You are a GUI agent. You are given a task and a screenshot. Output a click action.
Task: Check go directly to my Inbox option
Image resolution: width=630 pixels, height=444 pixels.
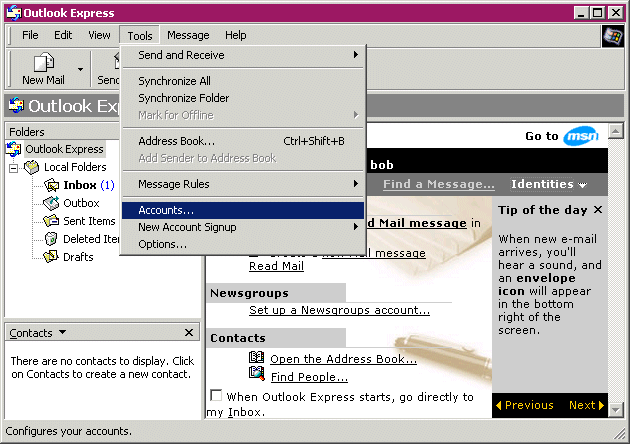tap(216, 395)
